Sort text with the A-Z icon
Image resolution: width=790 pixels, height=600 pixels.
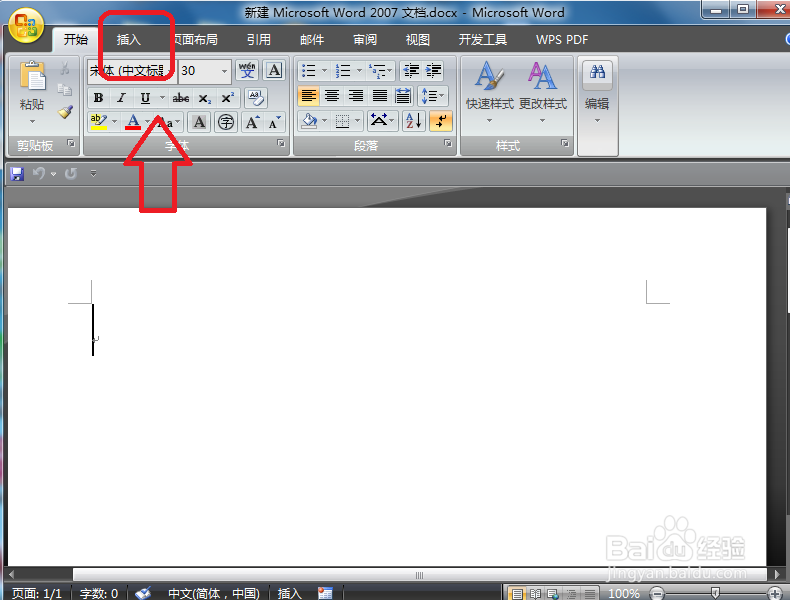pyautogui.click(x=414, y=121)
